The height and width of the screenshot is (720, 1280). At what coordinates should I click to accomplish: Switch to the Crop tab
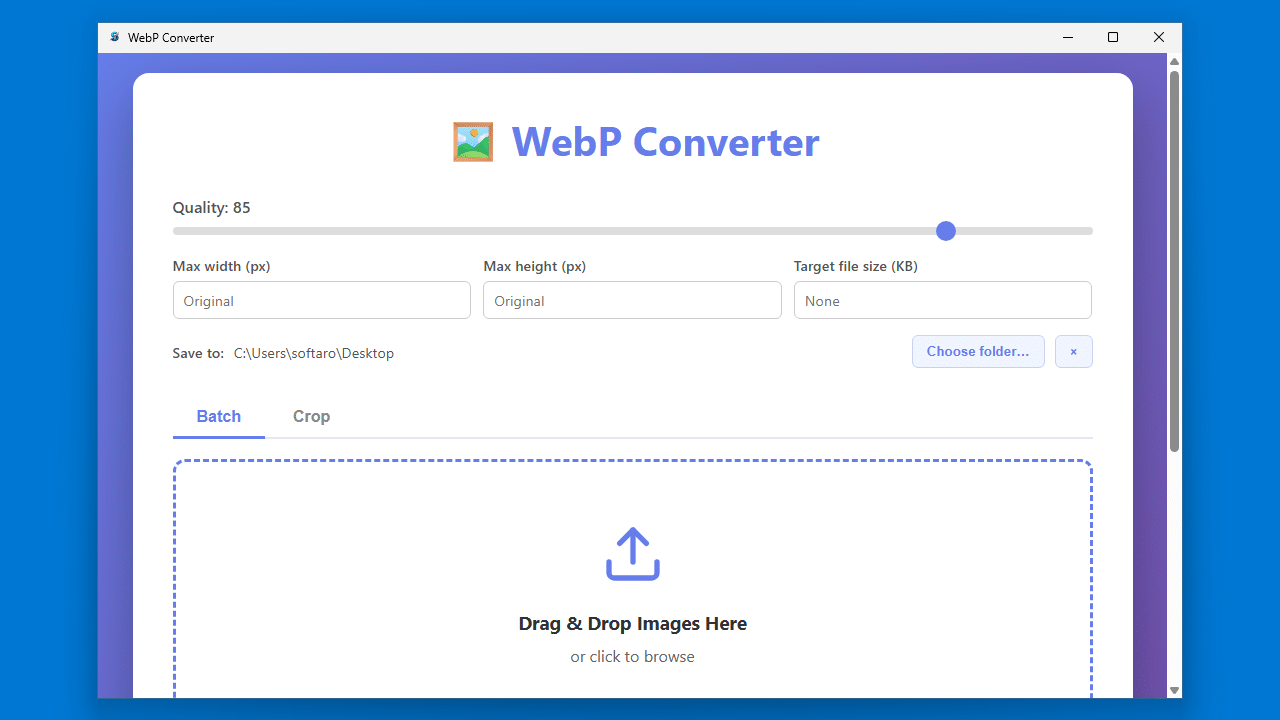[311, 416]
